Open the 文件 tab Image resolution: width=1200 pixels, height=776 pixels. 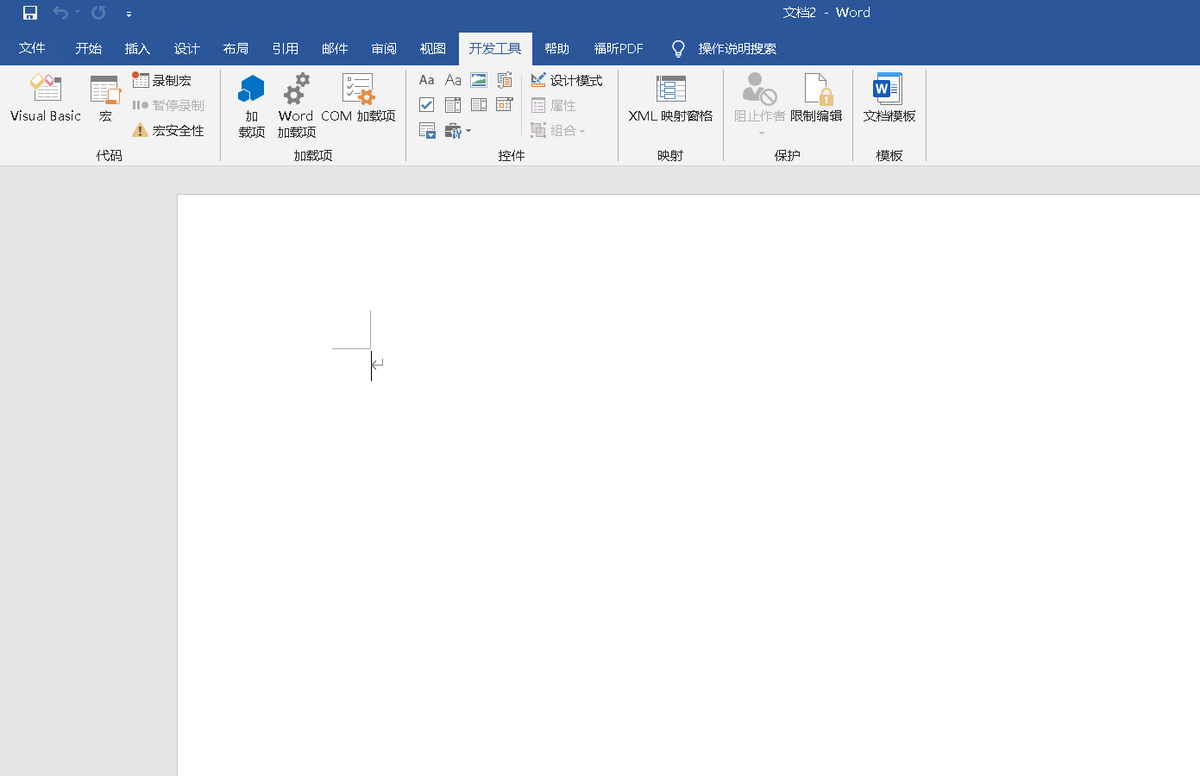coord(32,48)
